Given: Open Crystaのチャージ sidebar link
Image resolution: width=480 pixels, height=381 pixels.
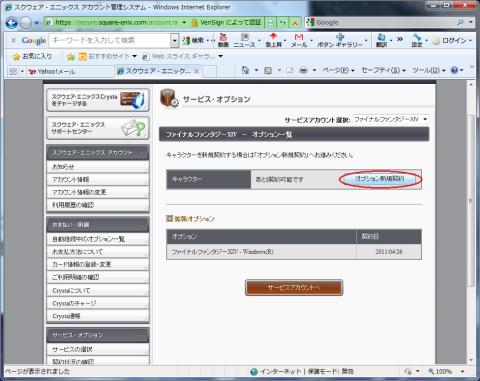Looking at the screenshot, I should 98,303.
